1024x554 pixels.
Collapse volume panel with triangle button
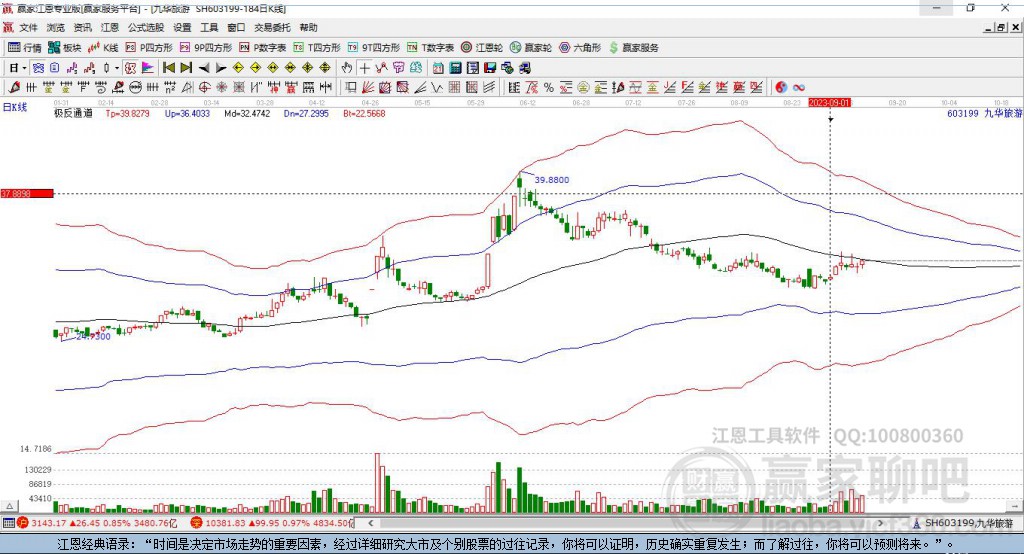tap(9, 506)
